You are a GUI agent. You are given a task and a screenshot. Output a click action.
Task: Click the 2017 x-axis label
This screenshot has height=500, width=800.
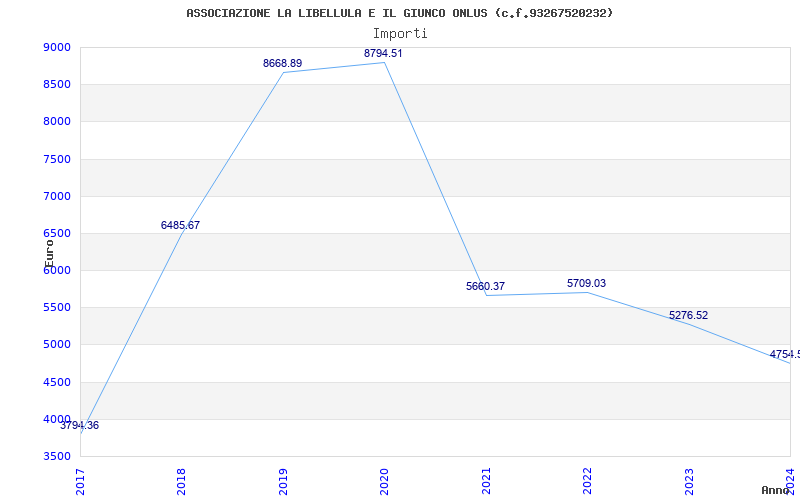pos(80,481)
